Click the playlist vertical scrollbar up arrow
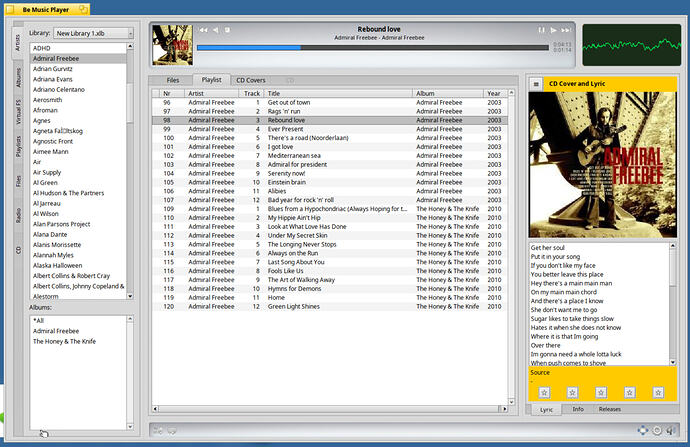 pyautogui.click(x=511, y=93)
